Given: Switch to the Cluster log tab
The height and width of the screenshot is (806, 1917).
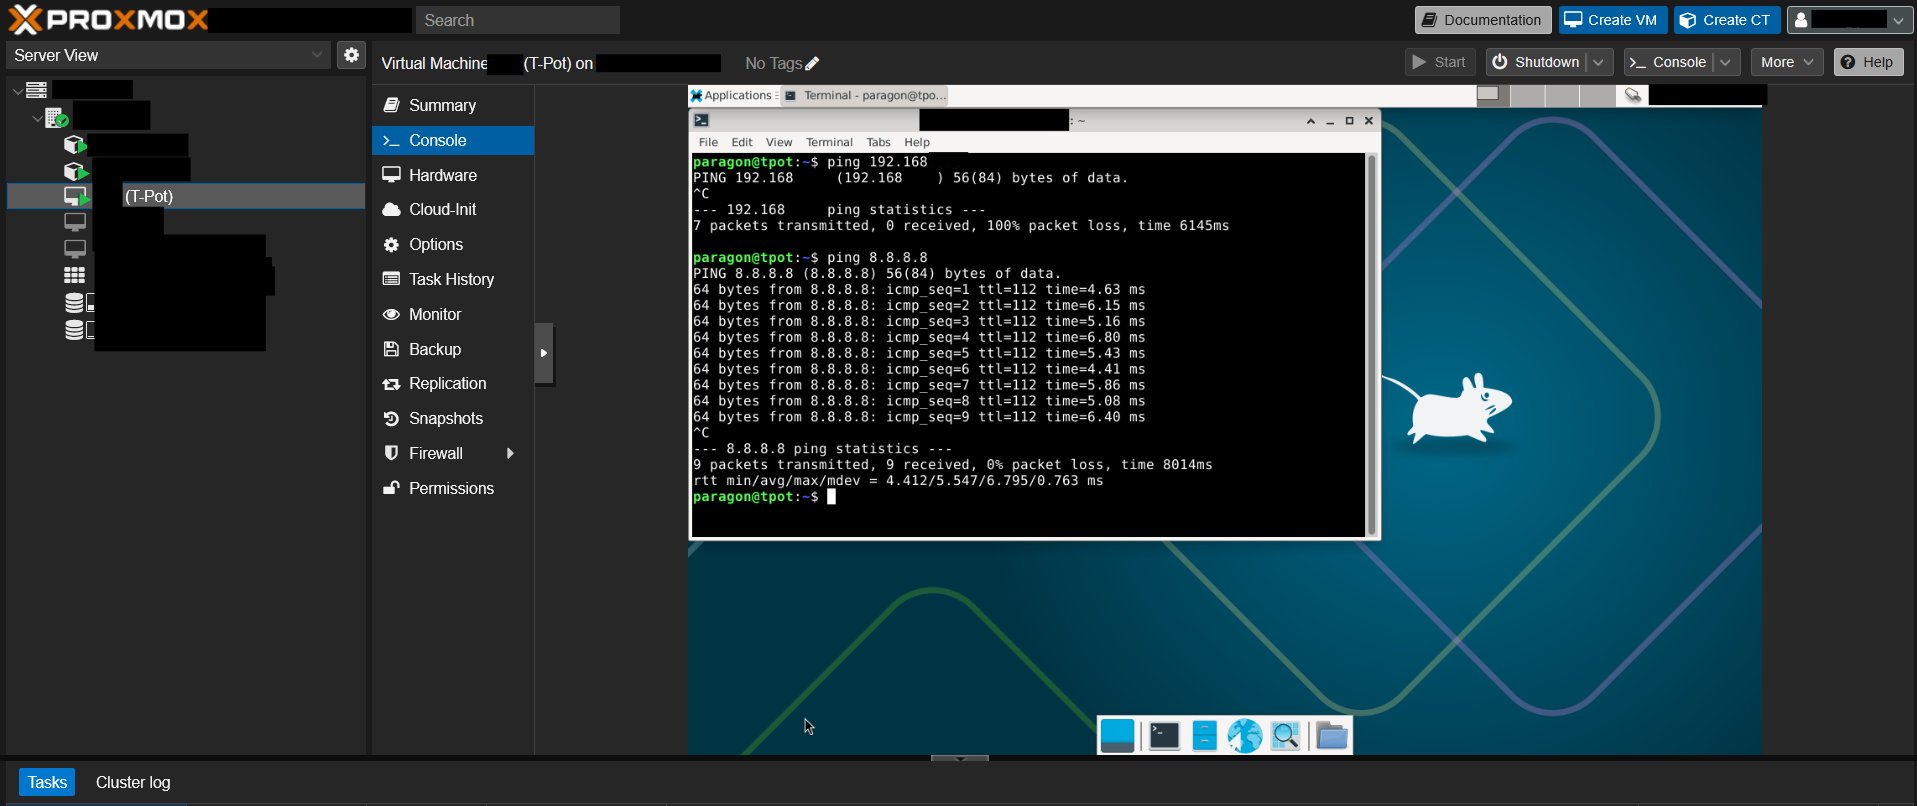Looking at the screenshot, I should click(133, 782).
